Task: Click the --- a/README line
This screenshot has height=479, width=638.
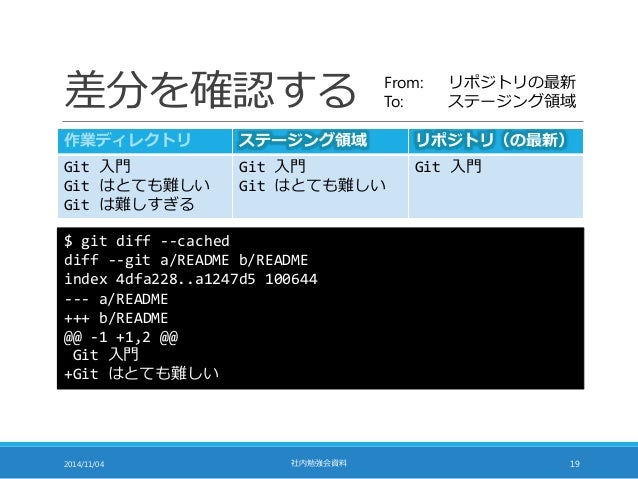Action: click(116, 299)
